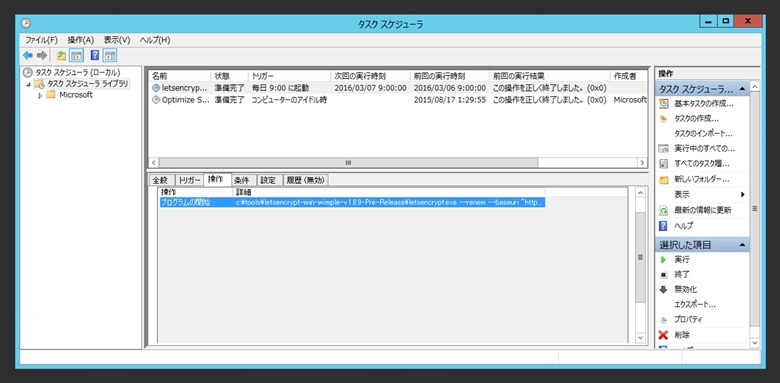Click trigger cell コンピューターのアイドル時
The height and width of the screenshot is (383, 780).
pos(289,100)
